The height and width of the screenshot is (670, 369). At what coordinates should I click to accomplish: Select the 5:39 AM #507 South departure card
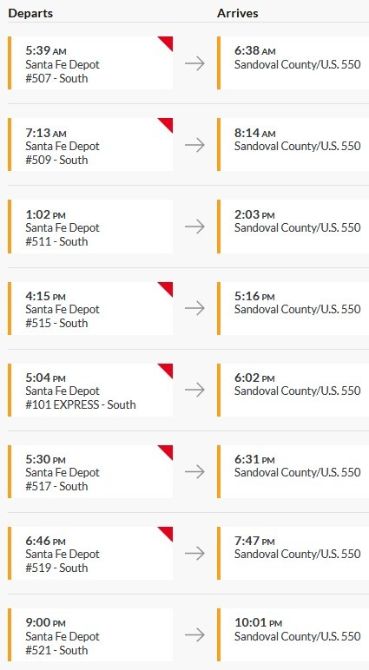pos(91,63)
